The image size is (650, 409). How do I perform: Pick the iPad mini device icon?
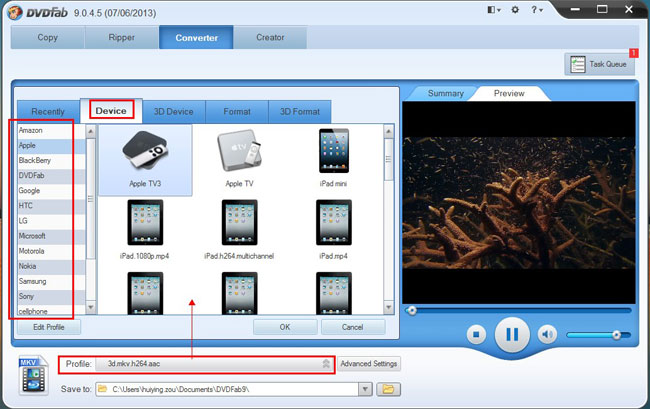[x=334, y=151]
